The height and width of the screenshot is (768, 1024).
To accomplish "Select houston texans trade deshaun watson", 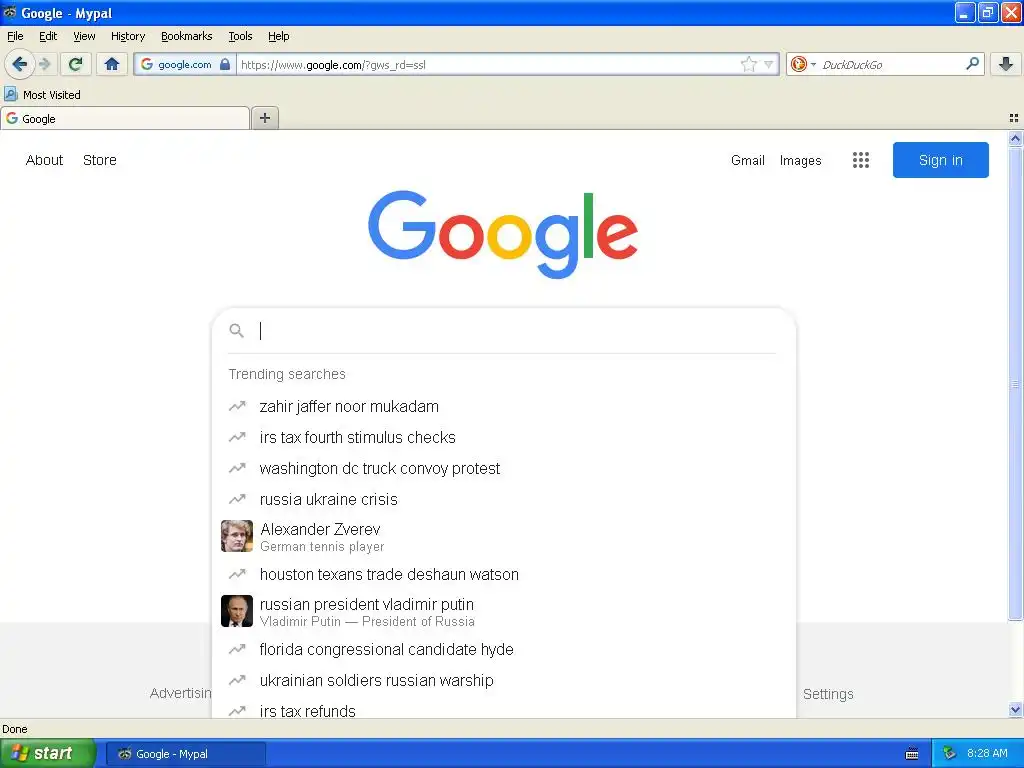I will pos(504,574).
